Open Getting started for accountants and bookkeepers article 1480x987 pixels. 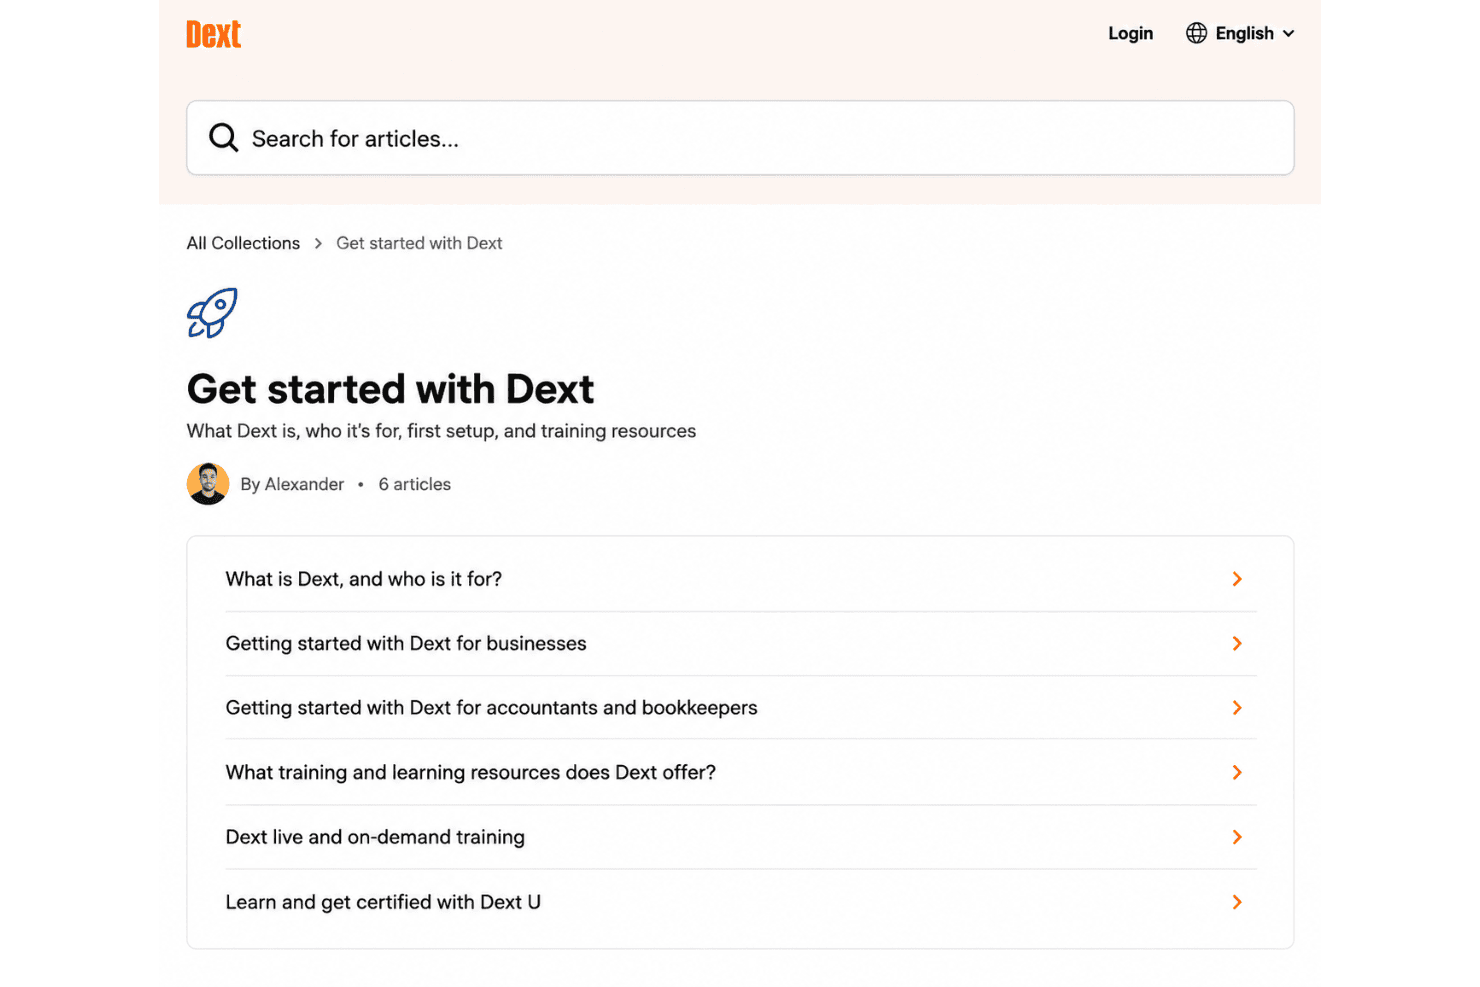click(x=740, y=707)
